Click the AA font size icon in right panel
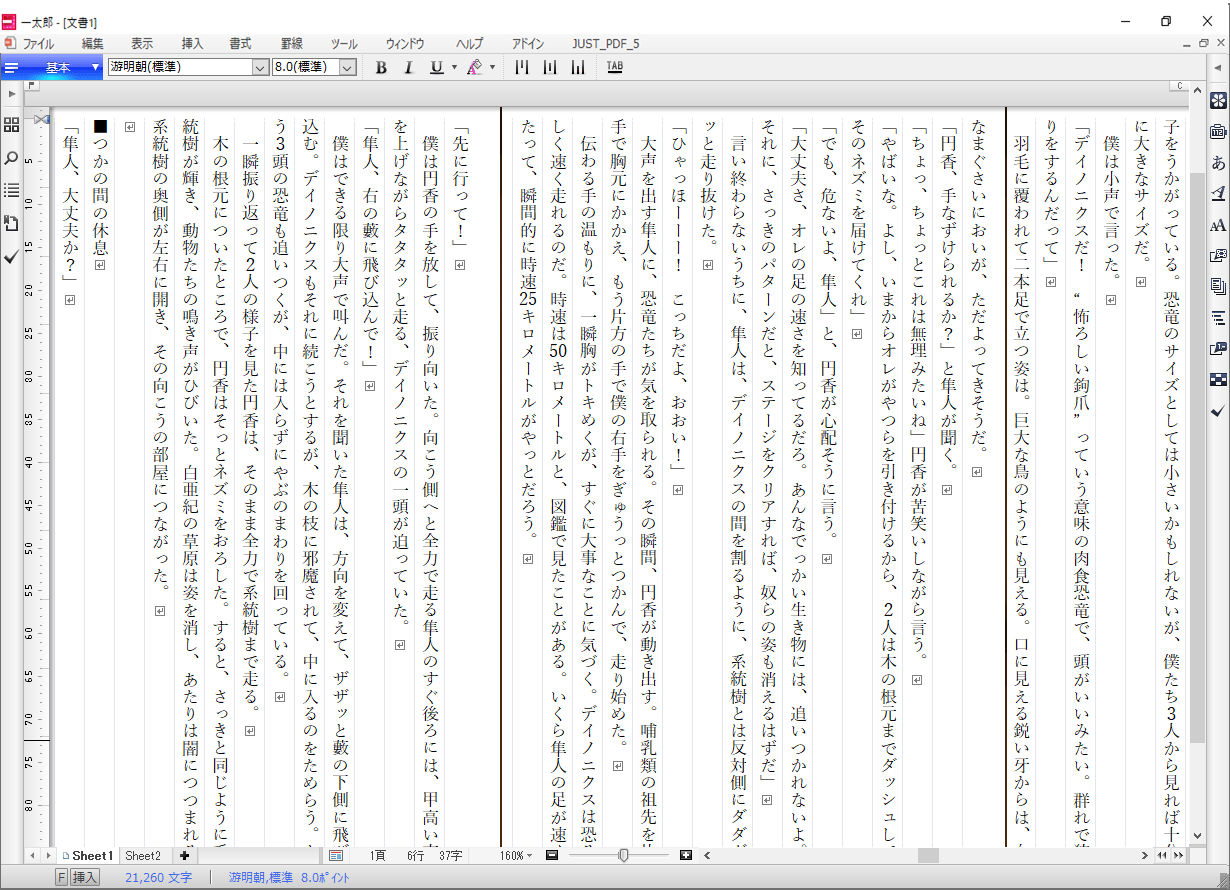Image resolution: width=1230 pixels, height=890 pixels. pos(1217,225)
